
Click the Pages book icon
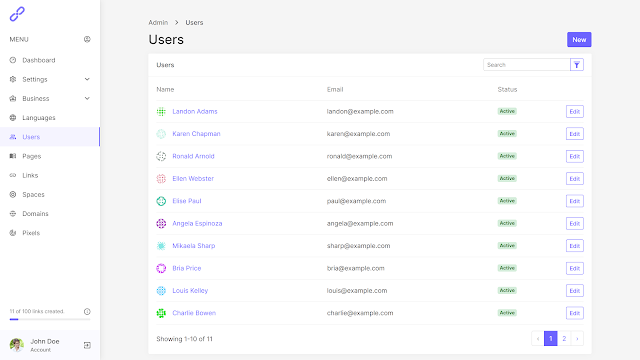[13, 156]
